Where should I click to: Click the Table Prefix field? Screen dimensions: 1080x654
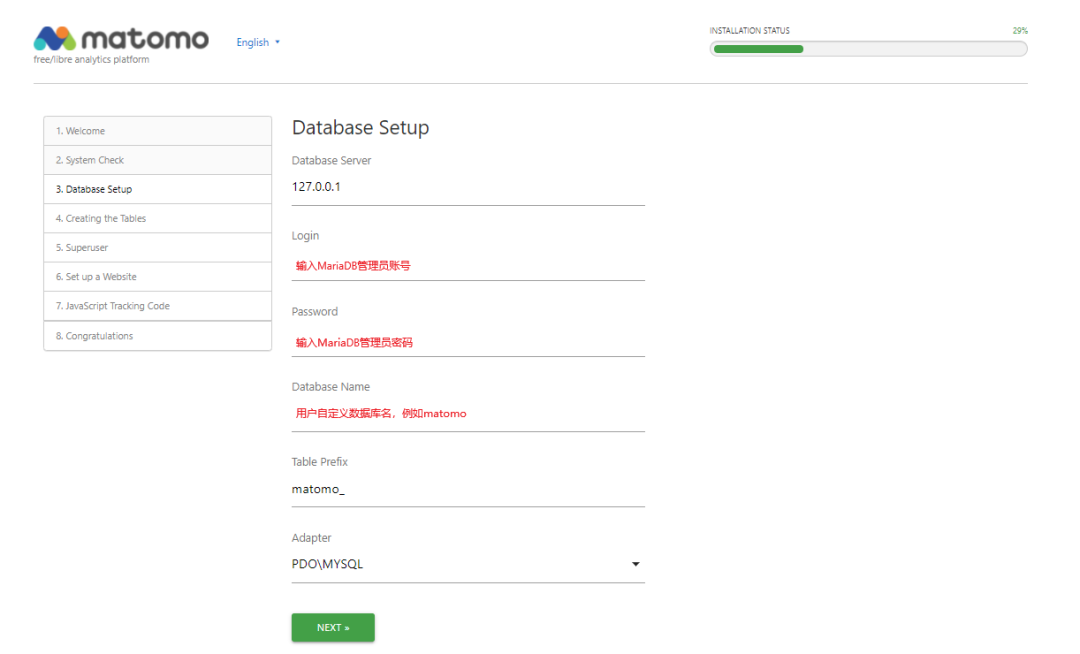468,489
